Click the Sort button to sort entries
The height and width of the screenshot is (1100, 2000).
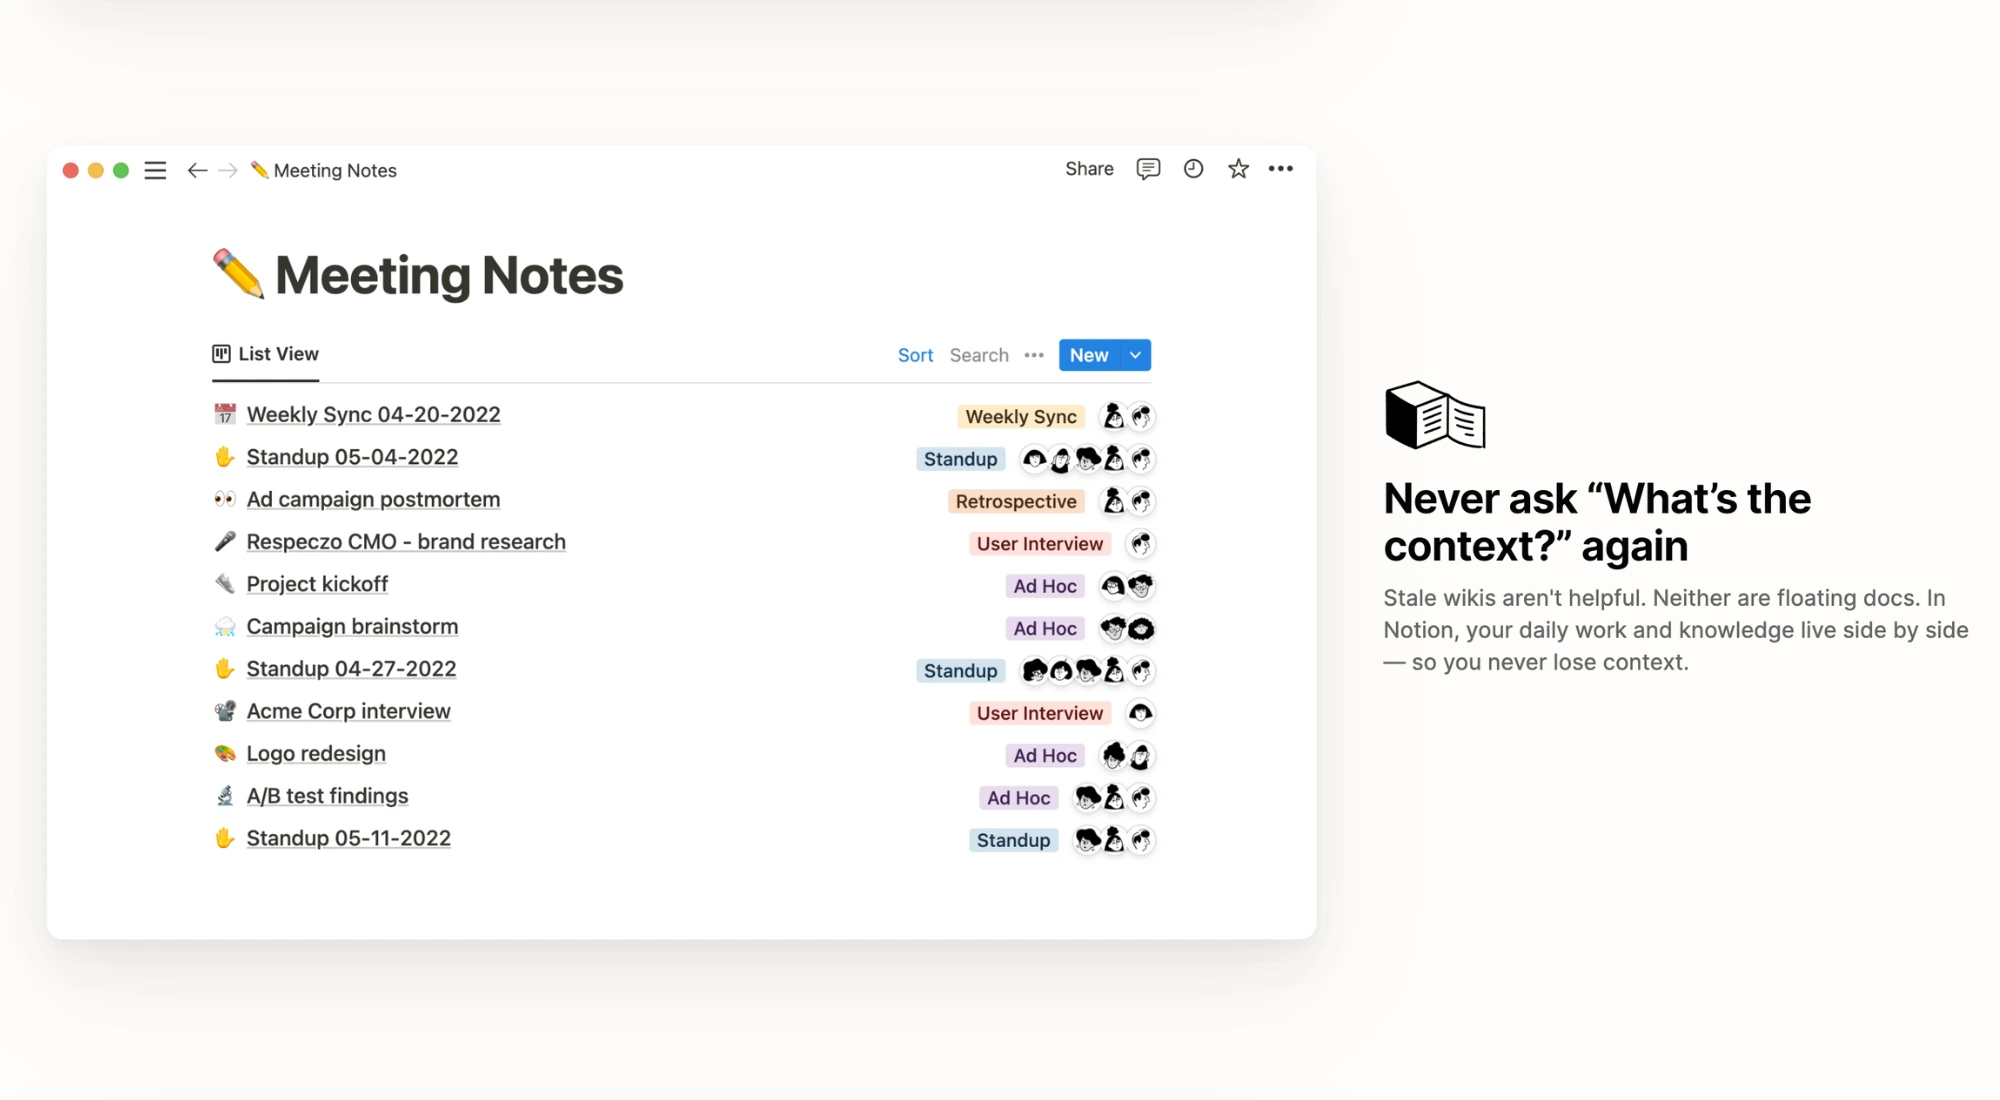(x=914, y=354)
